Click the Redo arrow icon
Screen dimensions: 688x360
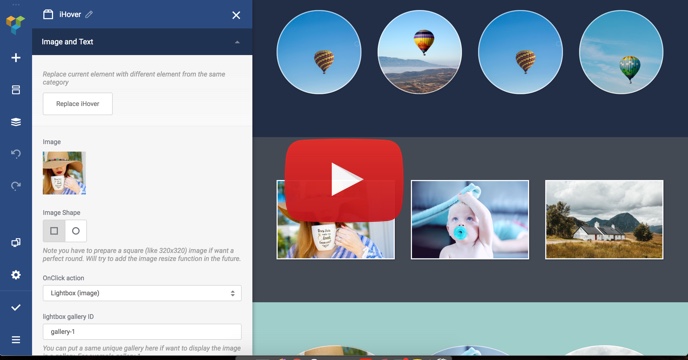16,186
